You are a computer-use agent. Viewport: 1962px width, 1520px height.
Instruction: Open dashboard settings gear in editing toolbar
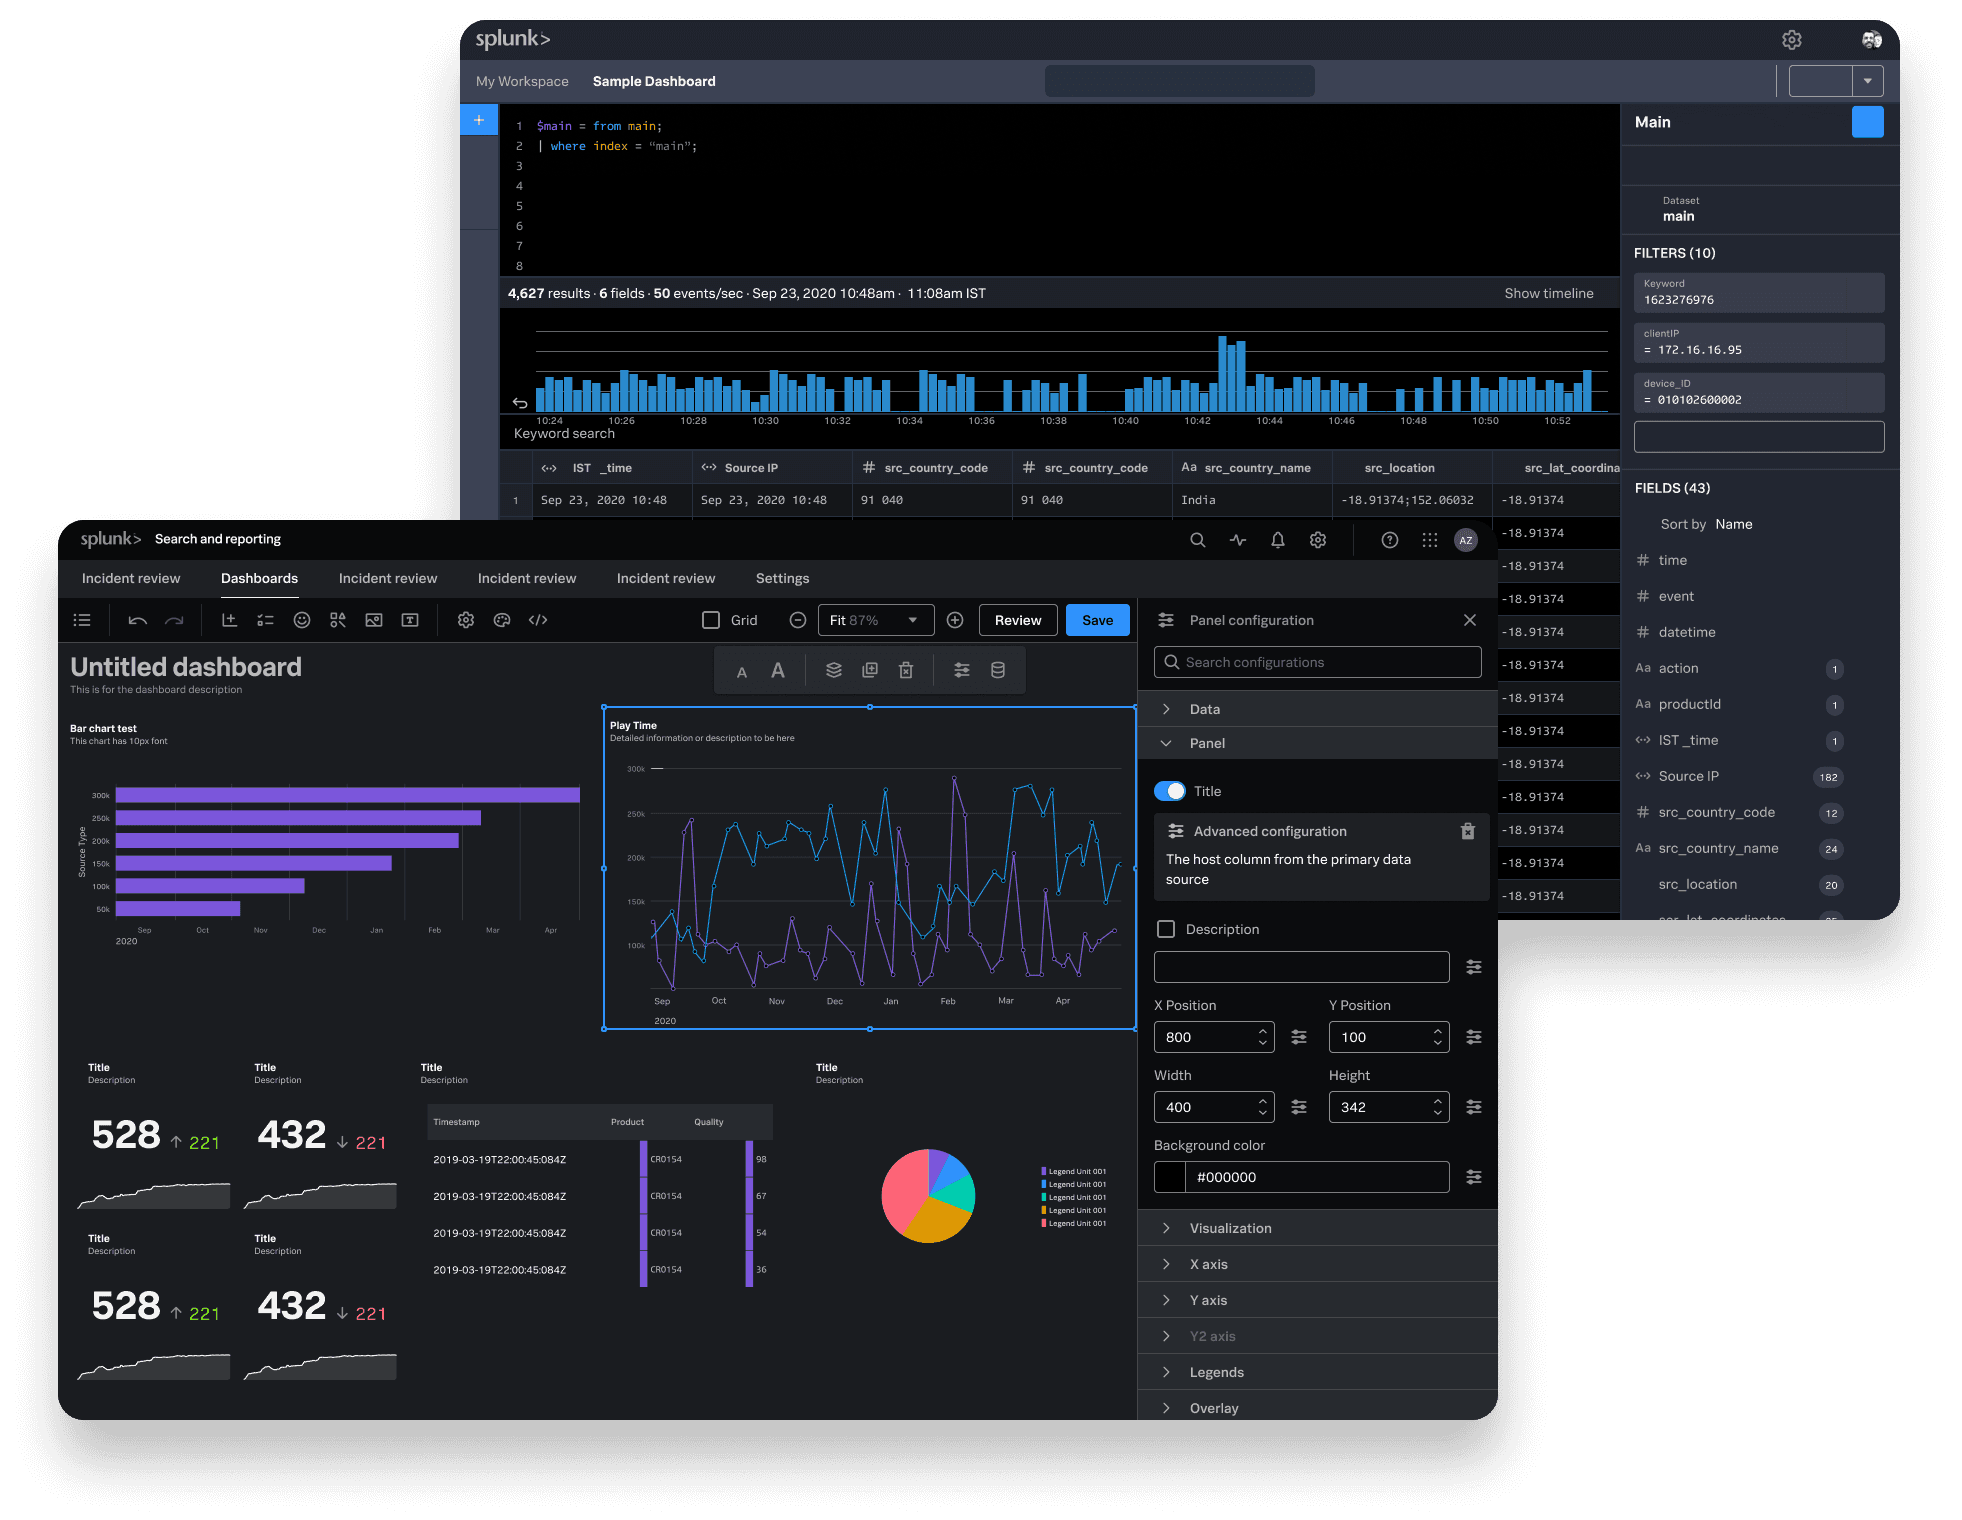(x=466, y=620)
